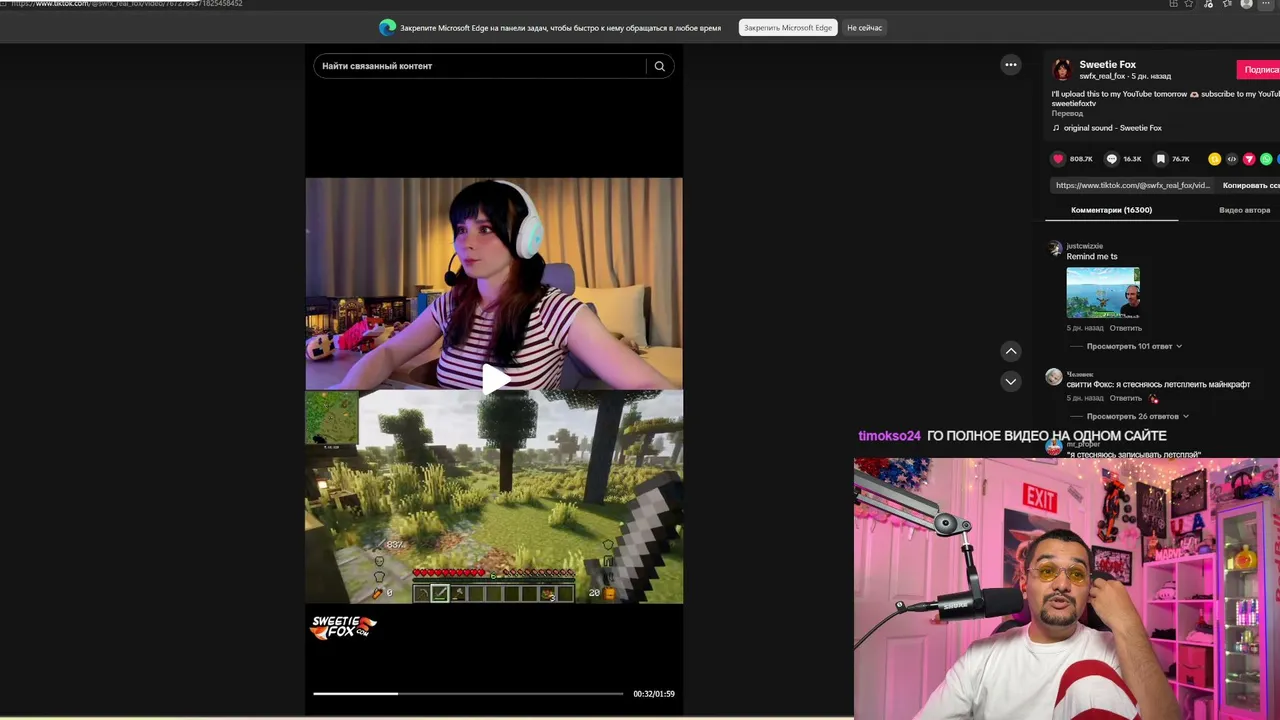1280x720 pixels.
Task: Click 'Копировать ссылку' copy link button
Action: 1251,185
